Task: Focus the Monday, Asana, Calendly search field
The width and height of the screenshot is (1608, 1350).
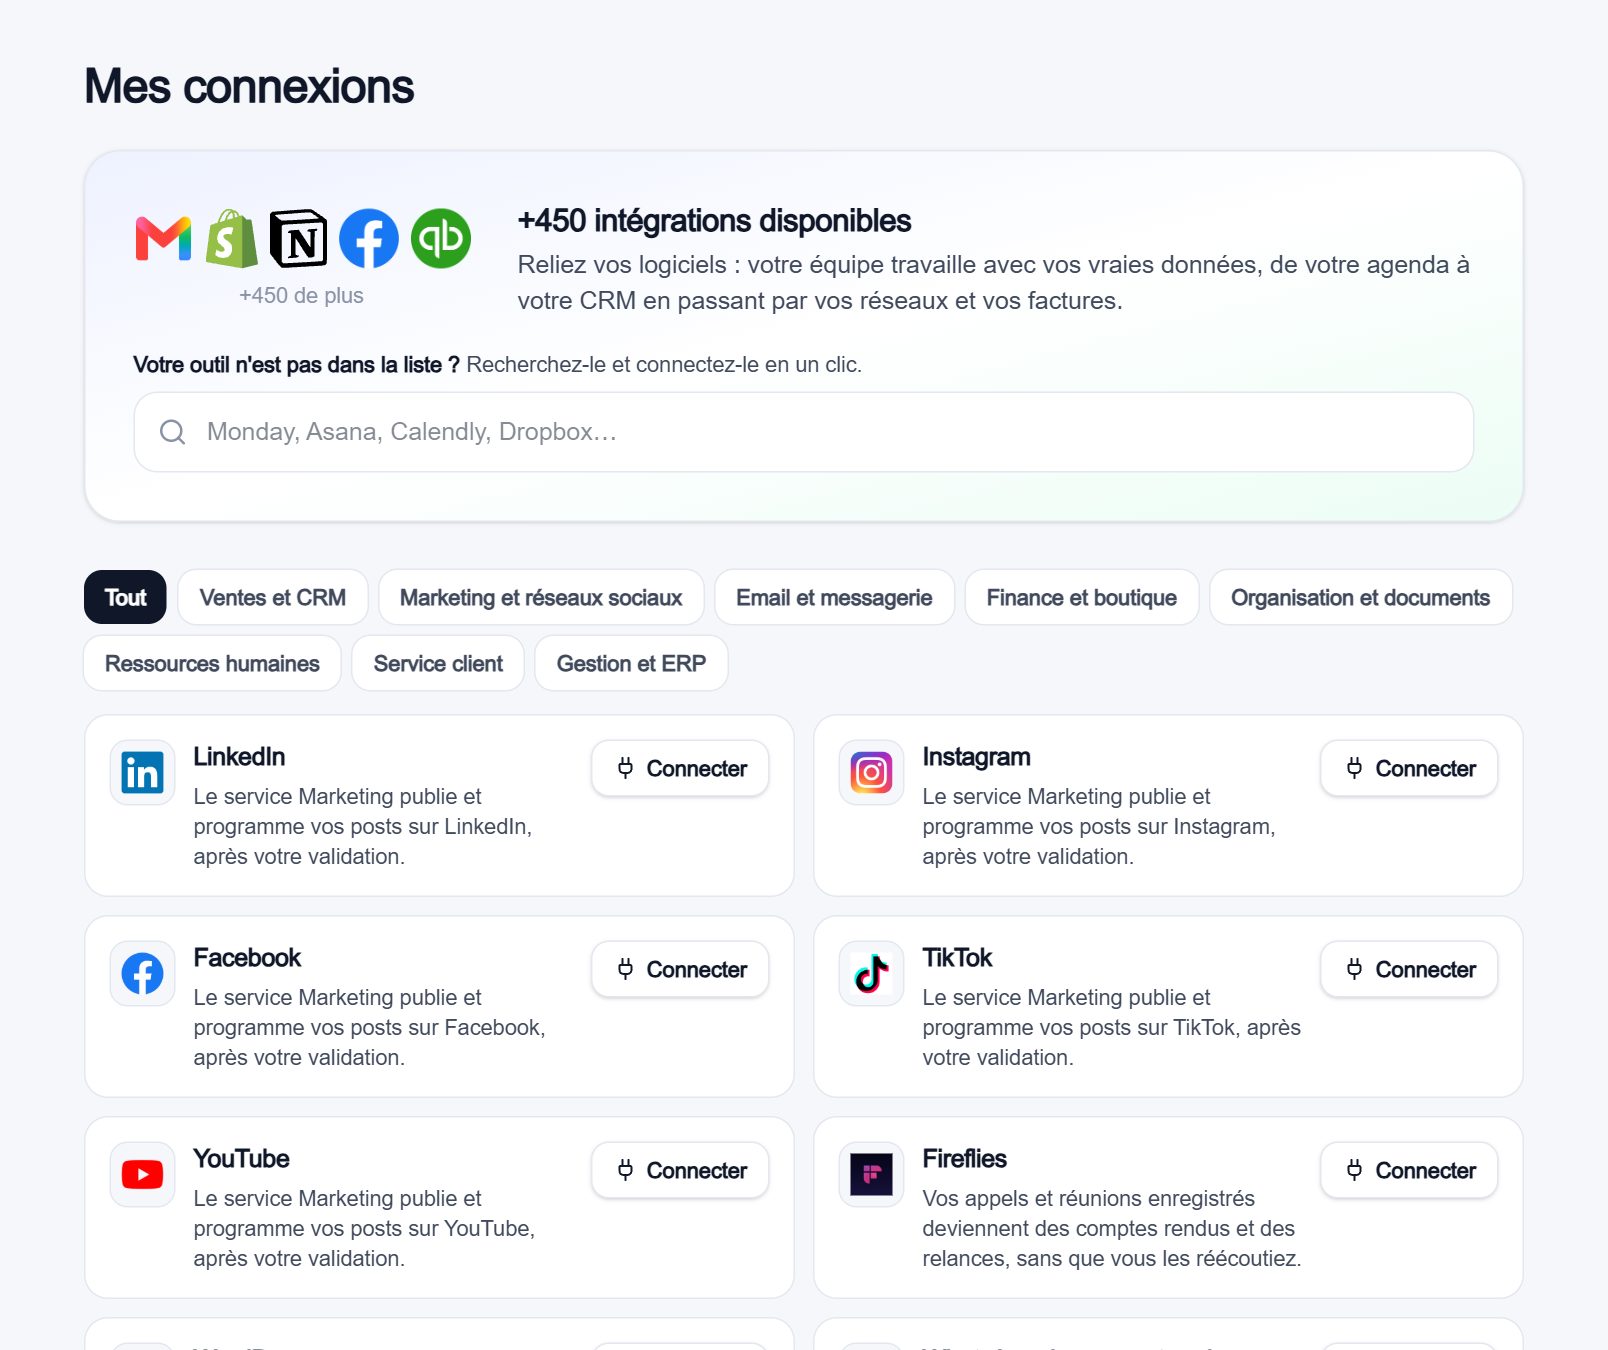Action: [804, 432]
